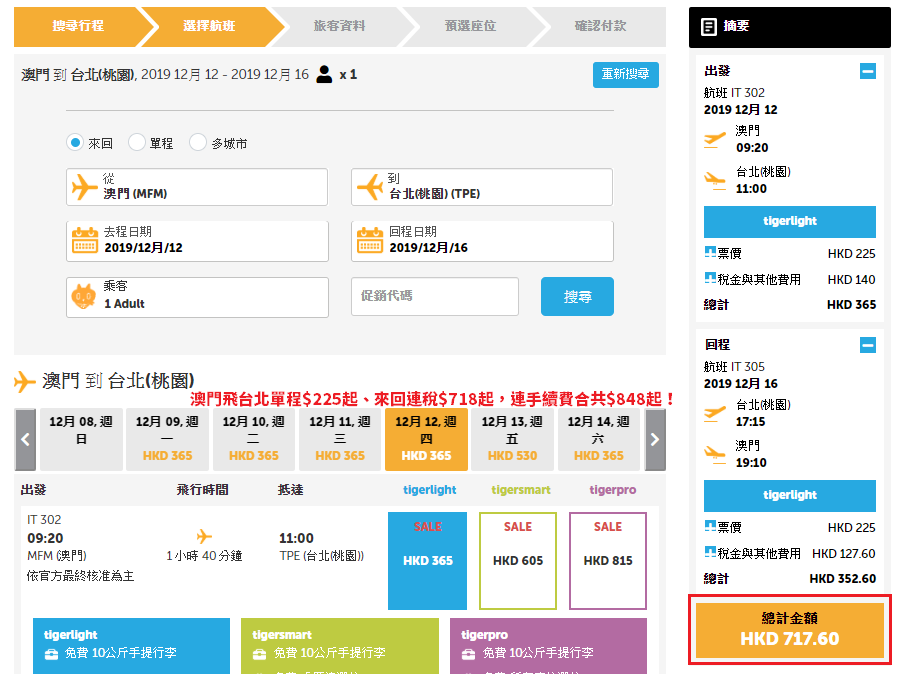This screenshot has height=674, width=905.
Task: Click the tiger mascot passenger icon
Action: tap(84, 297)
